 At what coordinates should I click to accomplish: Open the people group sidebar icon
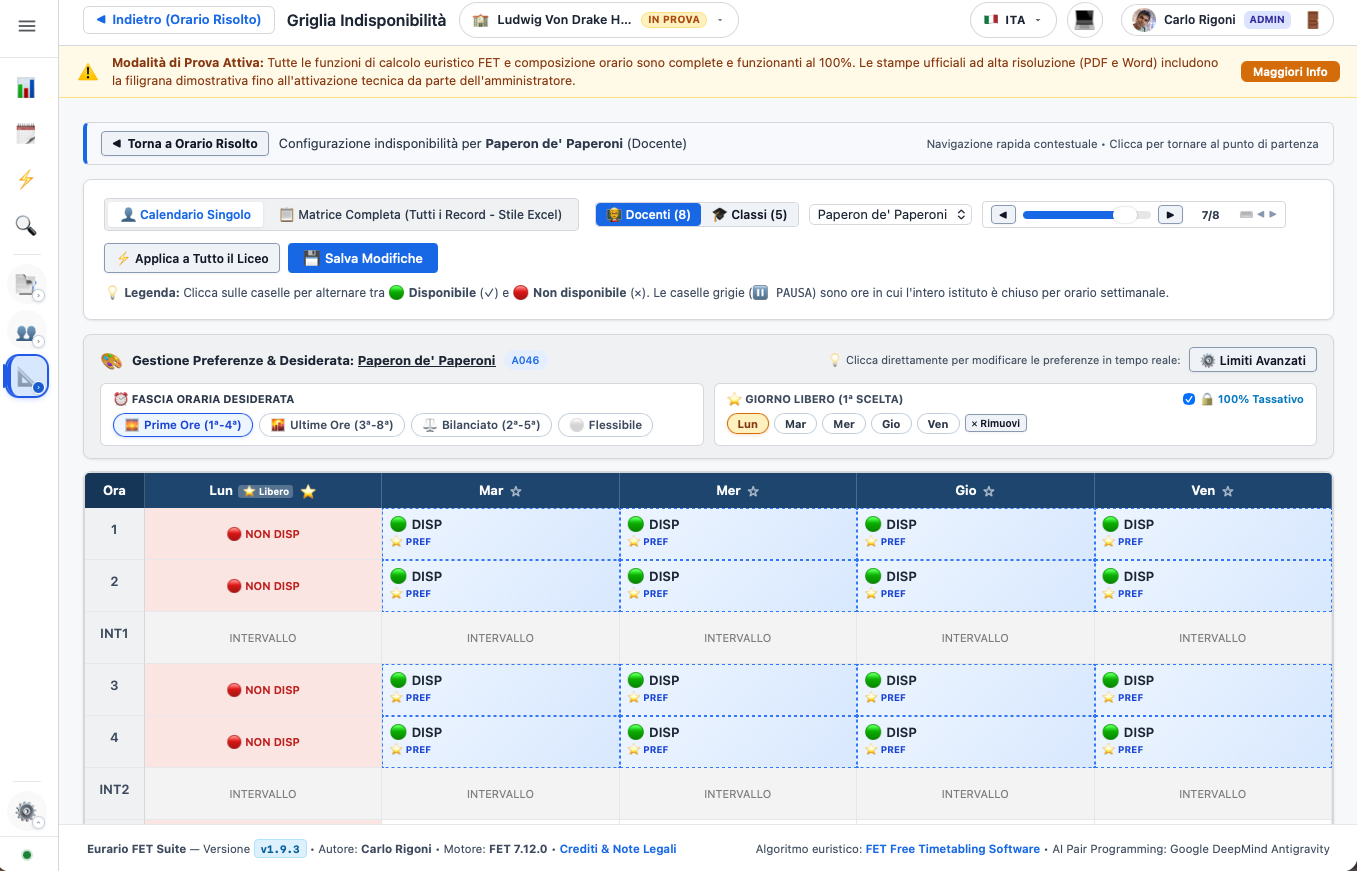coord(27,331)
